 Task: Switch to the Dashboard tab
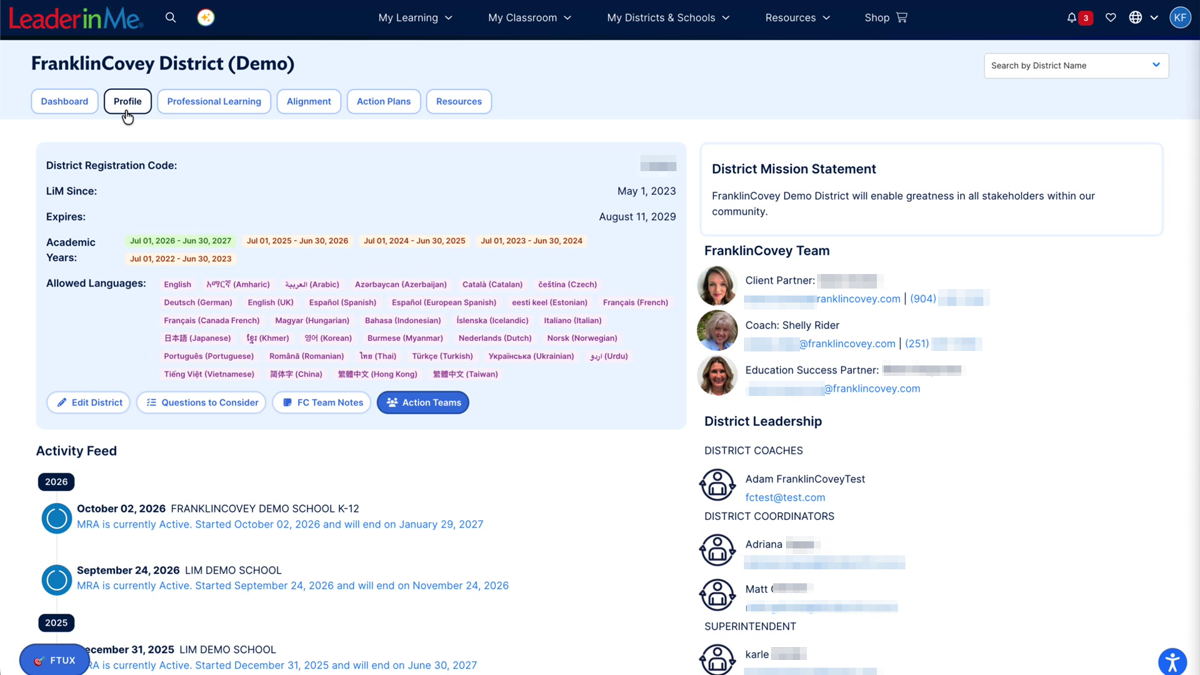pos(65,101)
